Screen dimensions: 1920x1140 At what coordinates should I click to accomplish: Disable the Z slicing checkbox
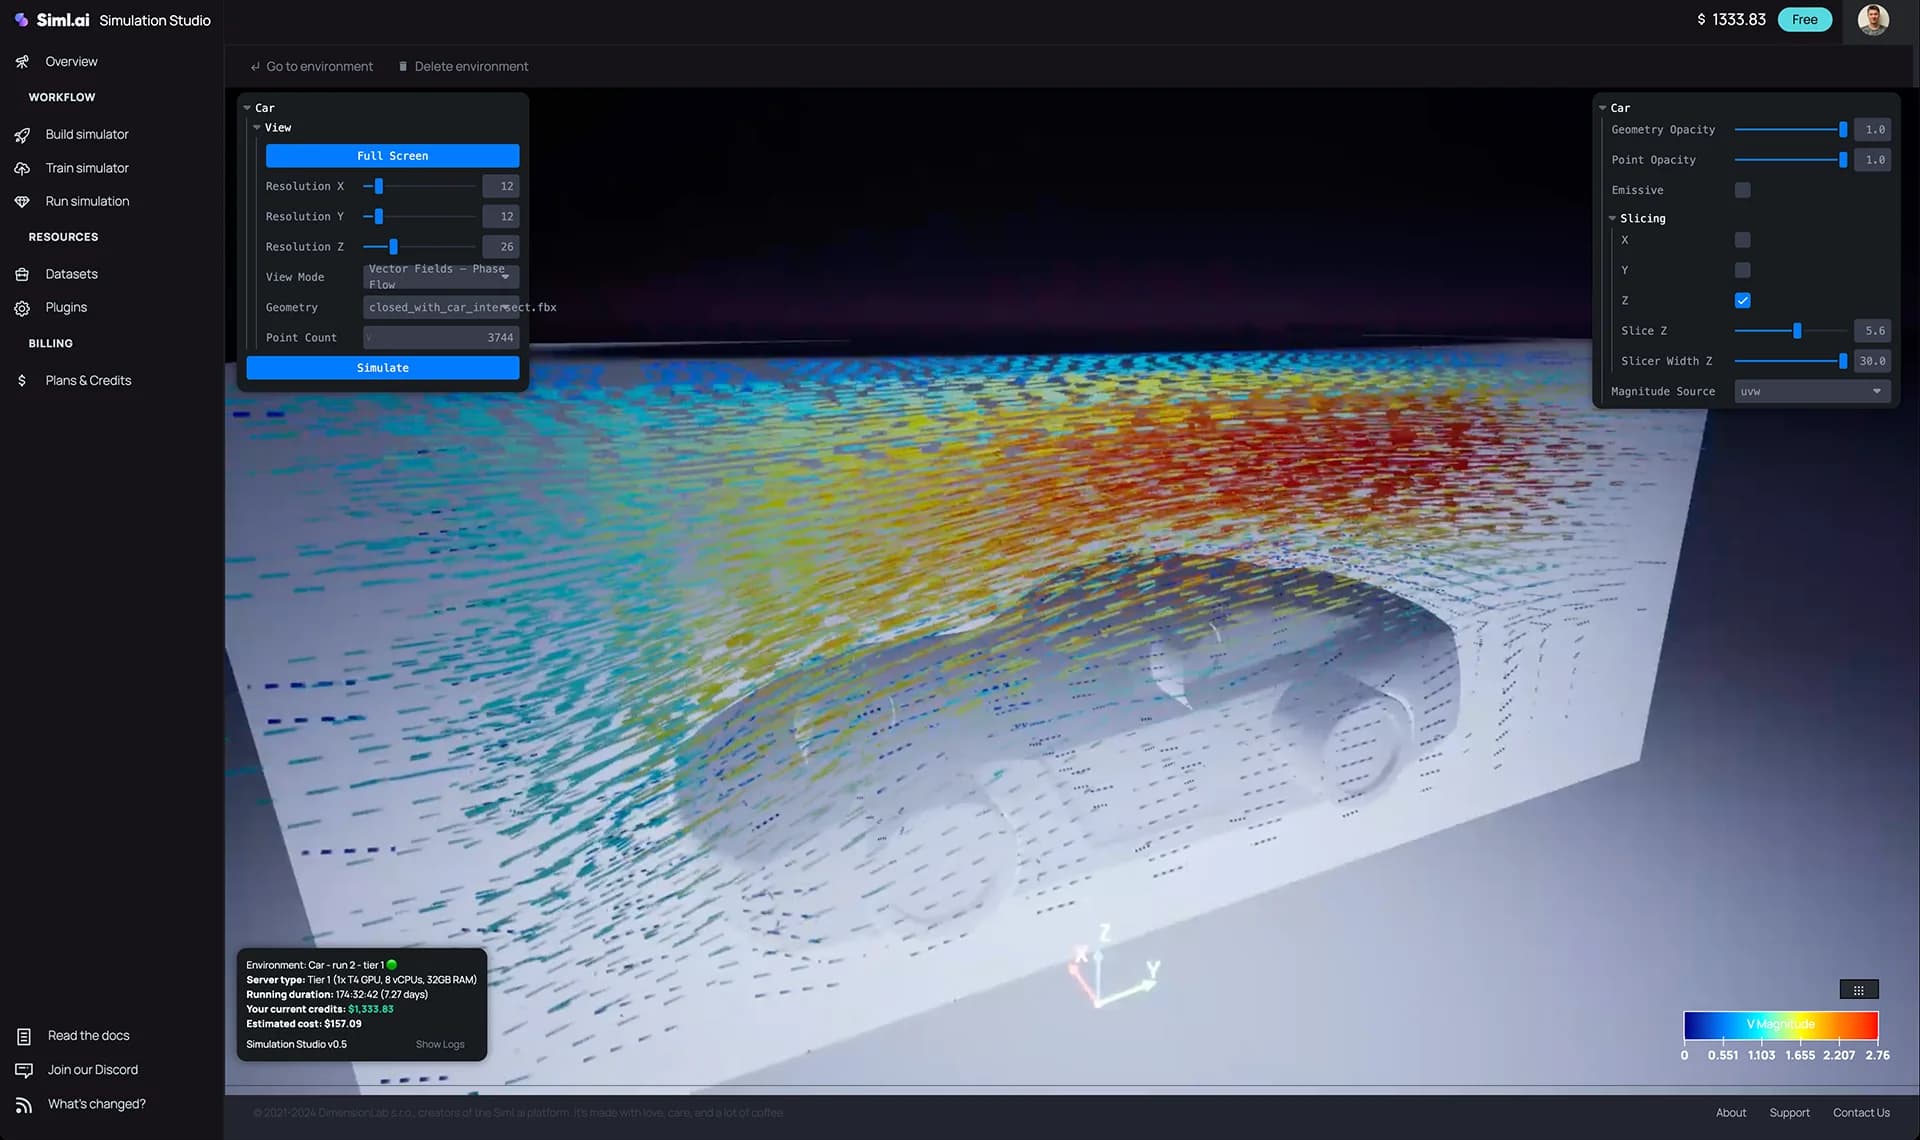click(1743, 300)
